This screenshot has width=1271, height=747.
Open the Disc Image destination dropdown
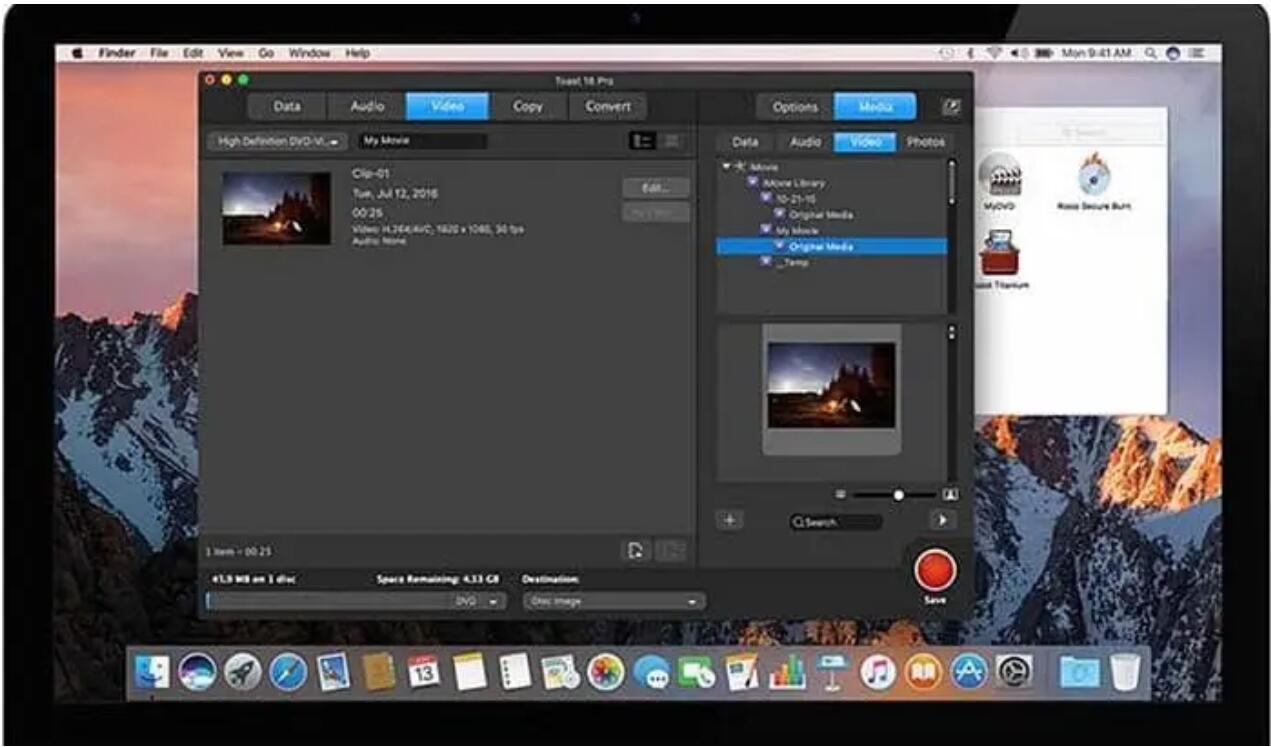coord(612,601)
